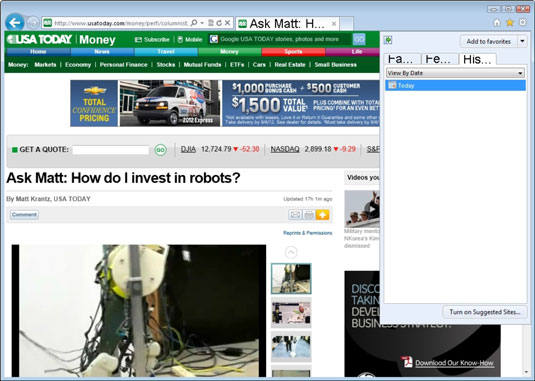Open a new blank tab
The width and height of the screenshot is (535, 381).
347,24
